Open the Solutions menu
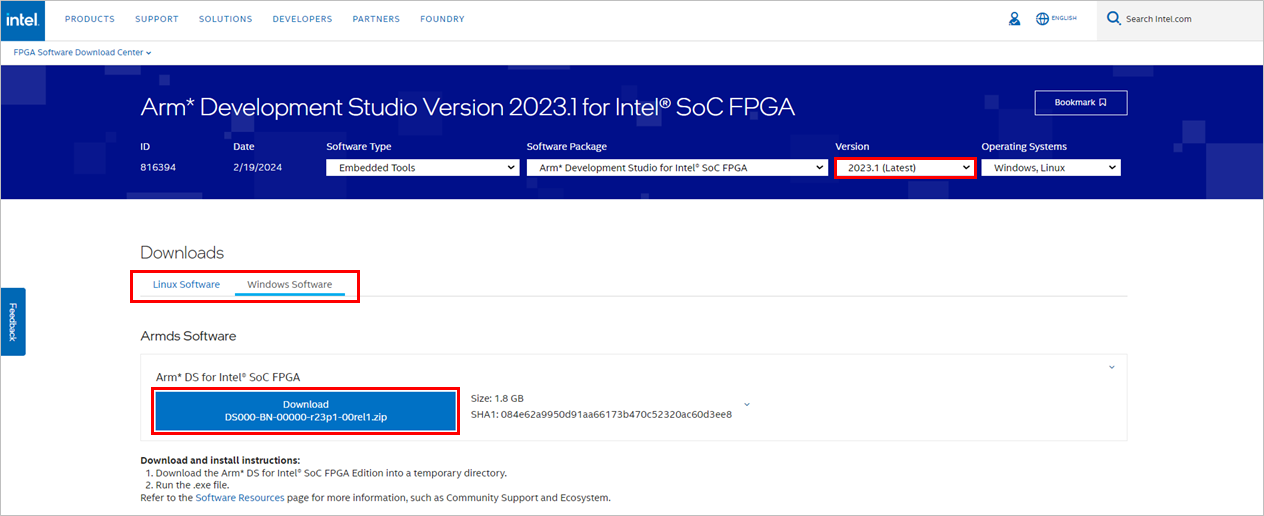Screen dimensions: 1264x516 click(225, 19)
